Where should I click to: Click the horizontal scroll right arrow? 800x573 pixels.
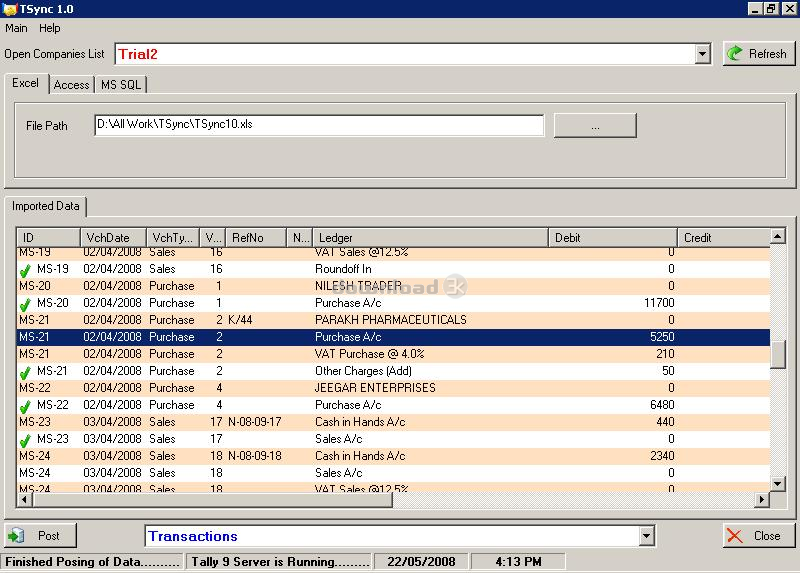pyautogui.click(x=762, y=500)
